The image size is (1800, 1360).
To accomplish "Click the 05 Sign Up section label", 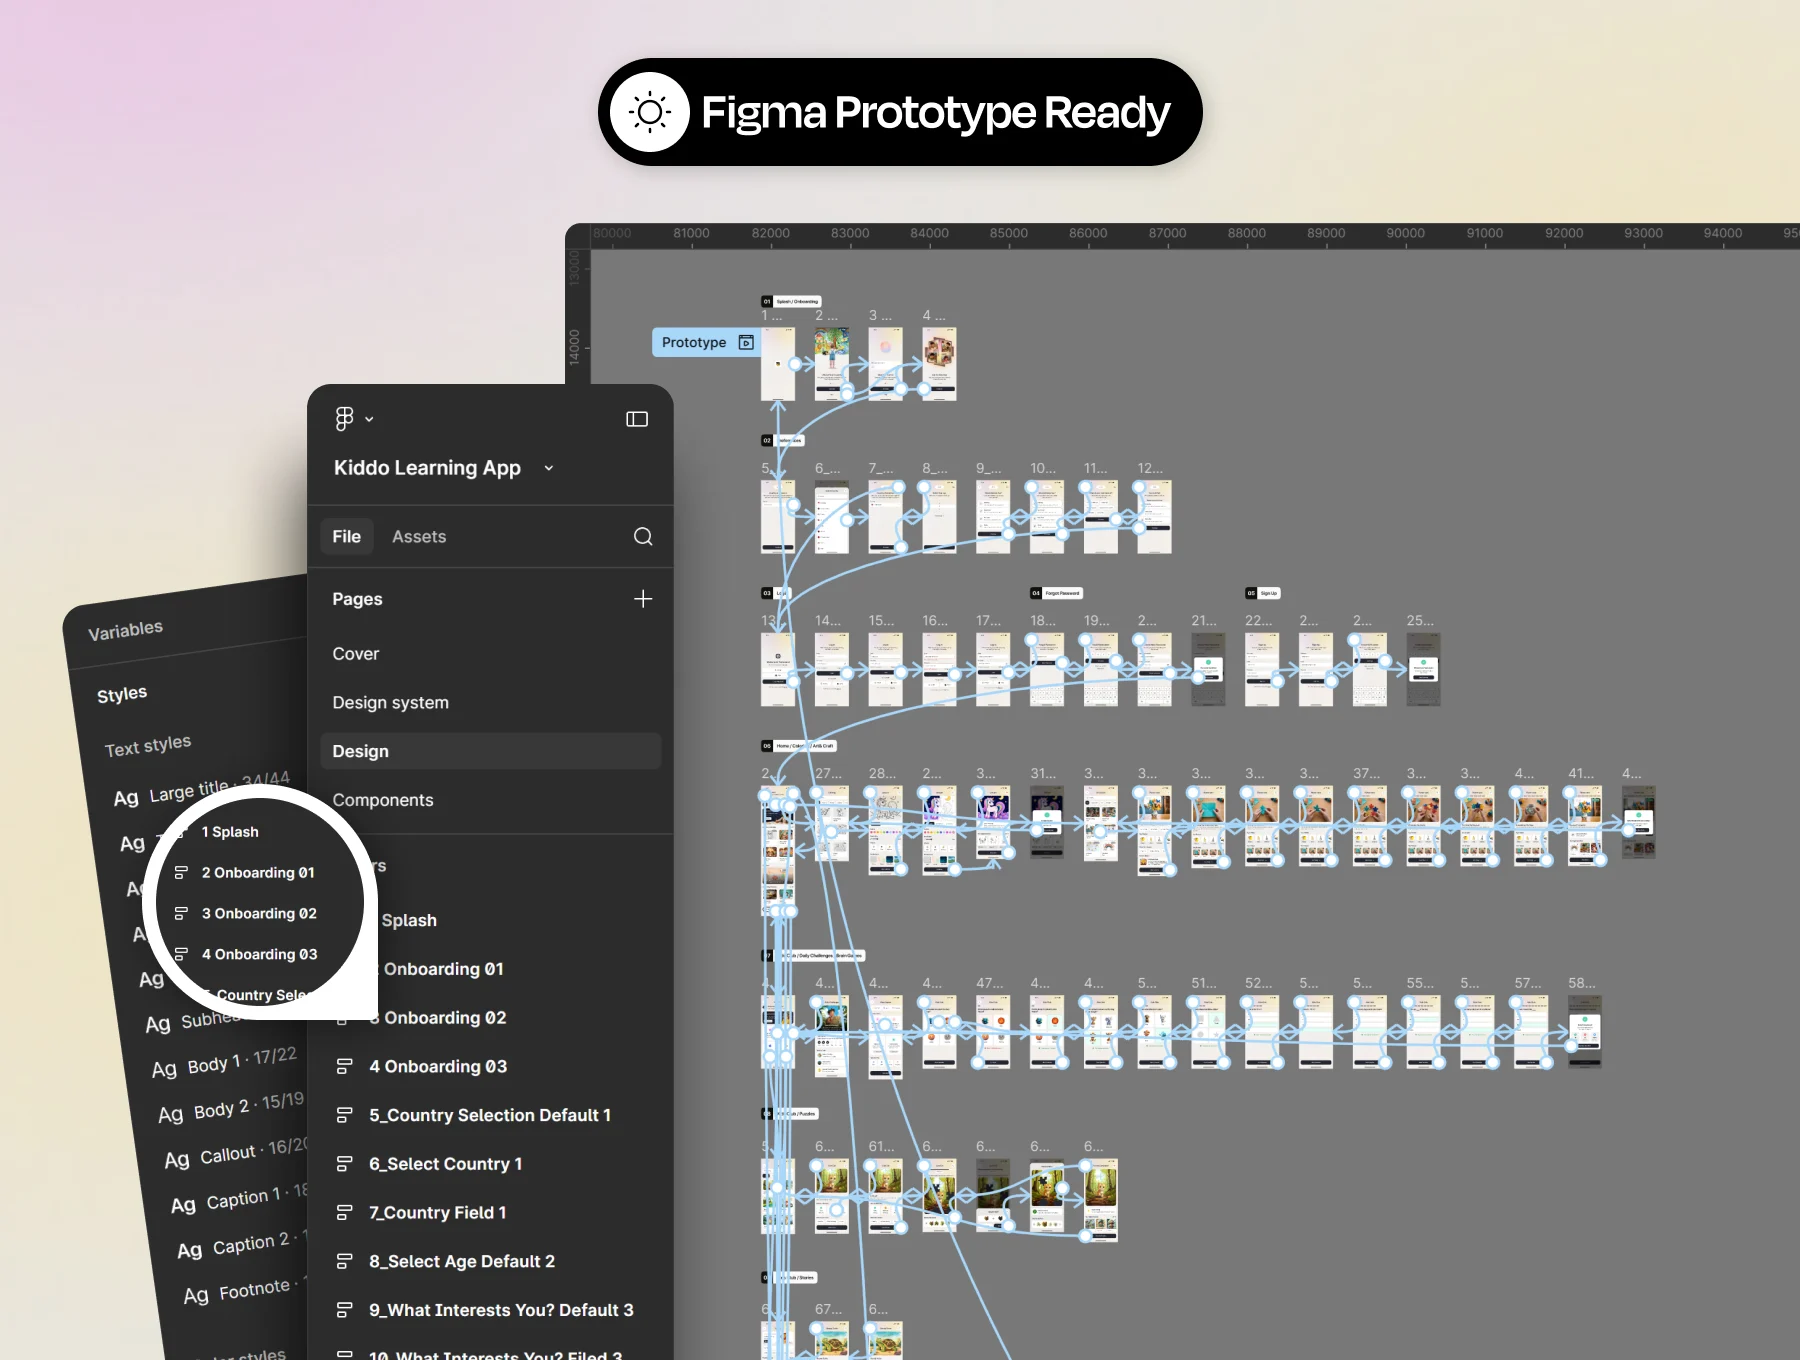I will (x=1263, y=593).
